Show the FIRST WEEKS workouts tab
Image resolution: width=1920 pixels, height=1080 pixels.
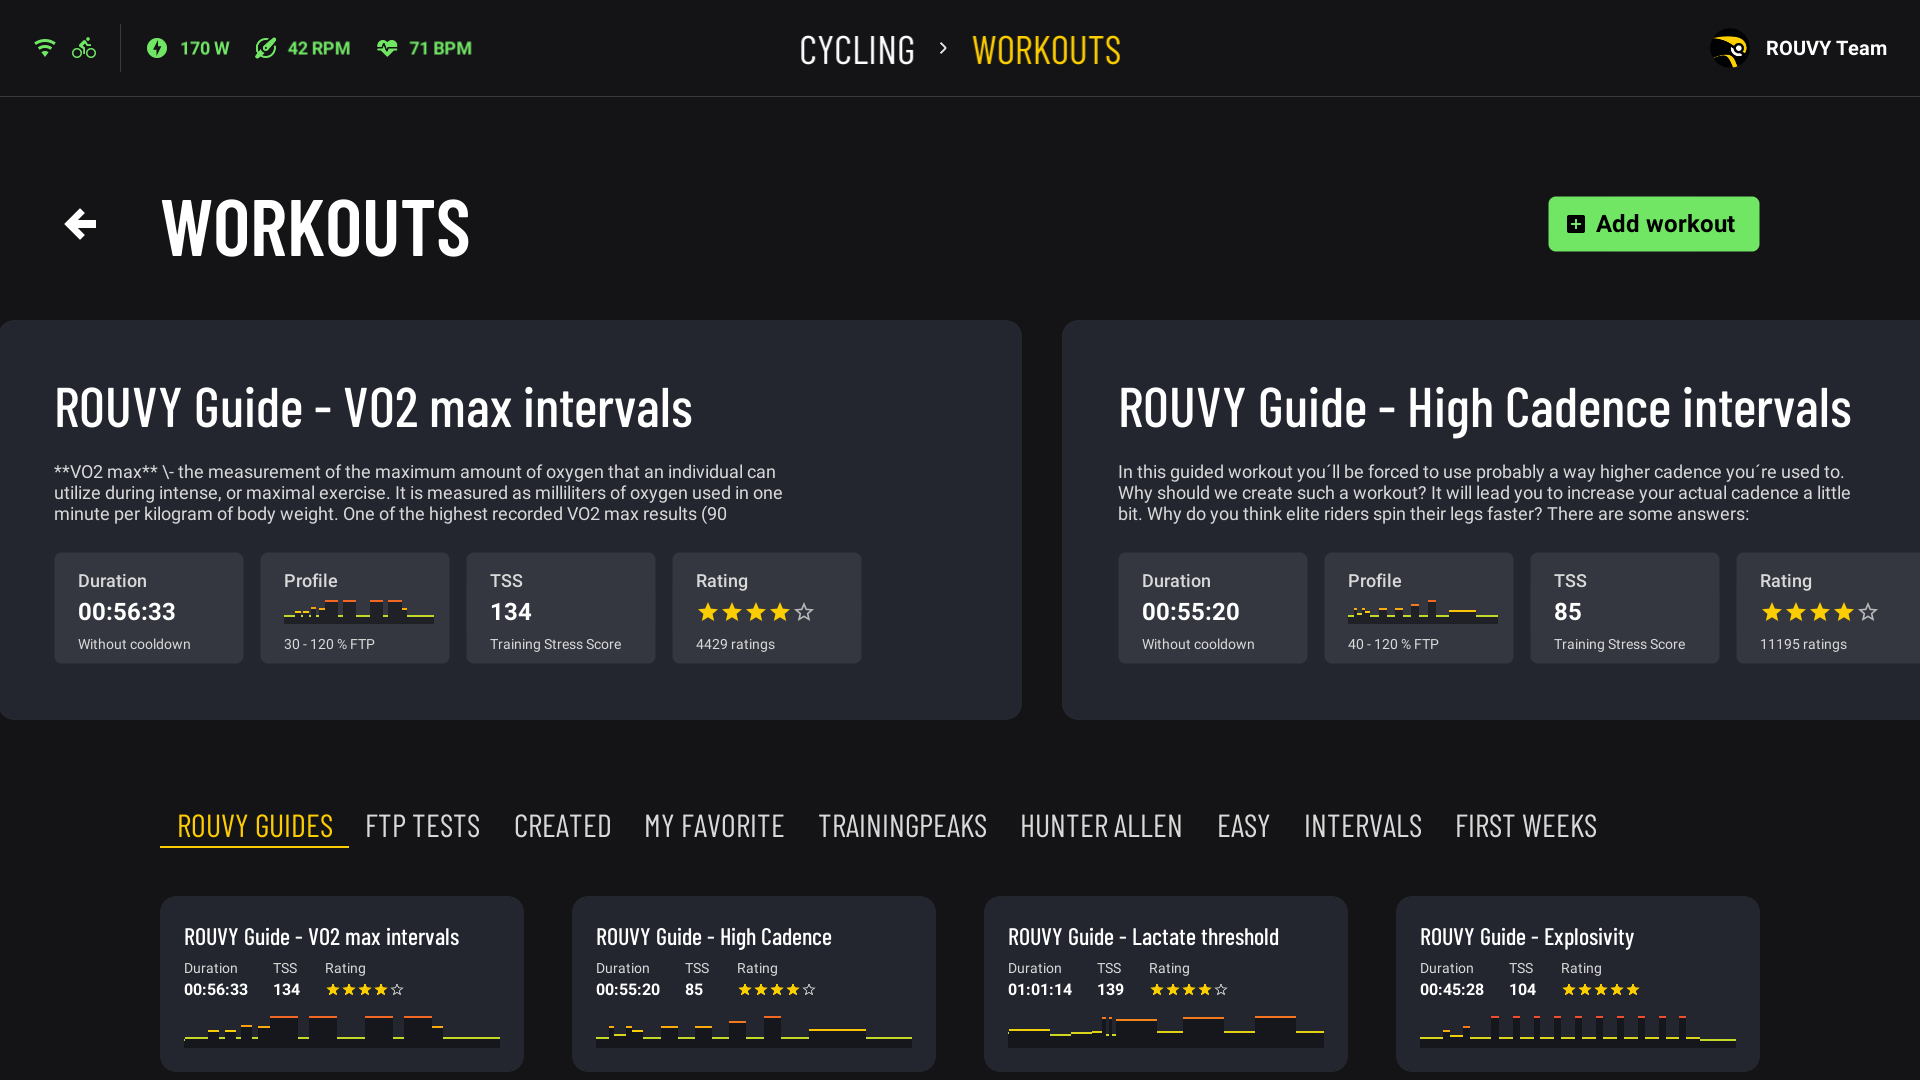point(1526,826)
